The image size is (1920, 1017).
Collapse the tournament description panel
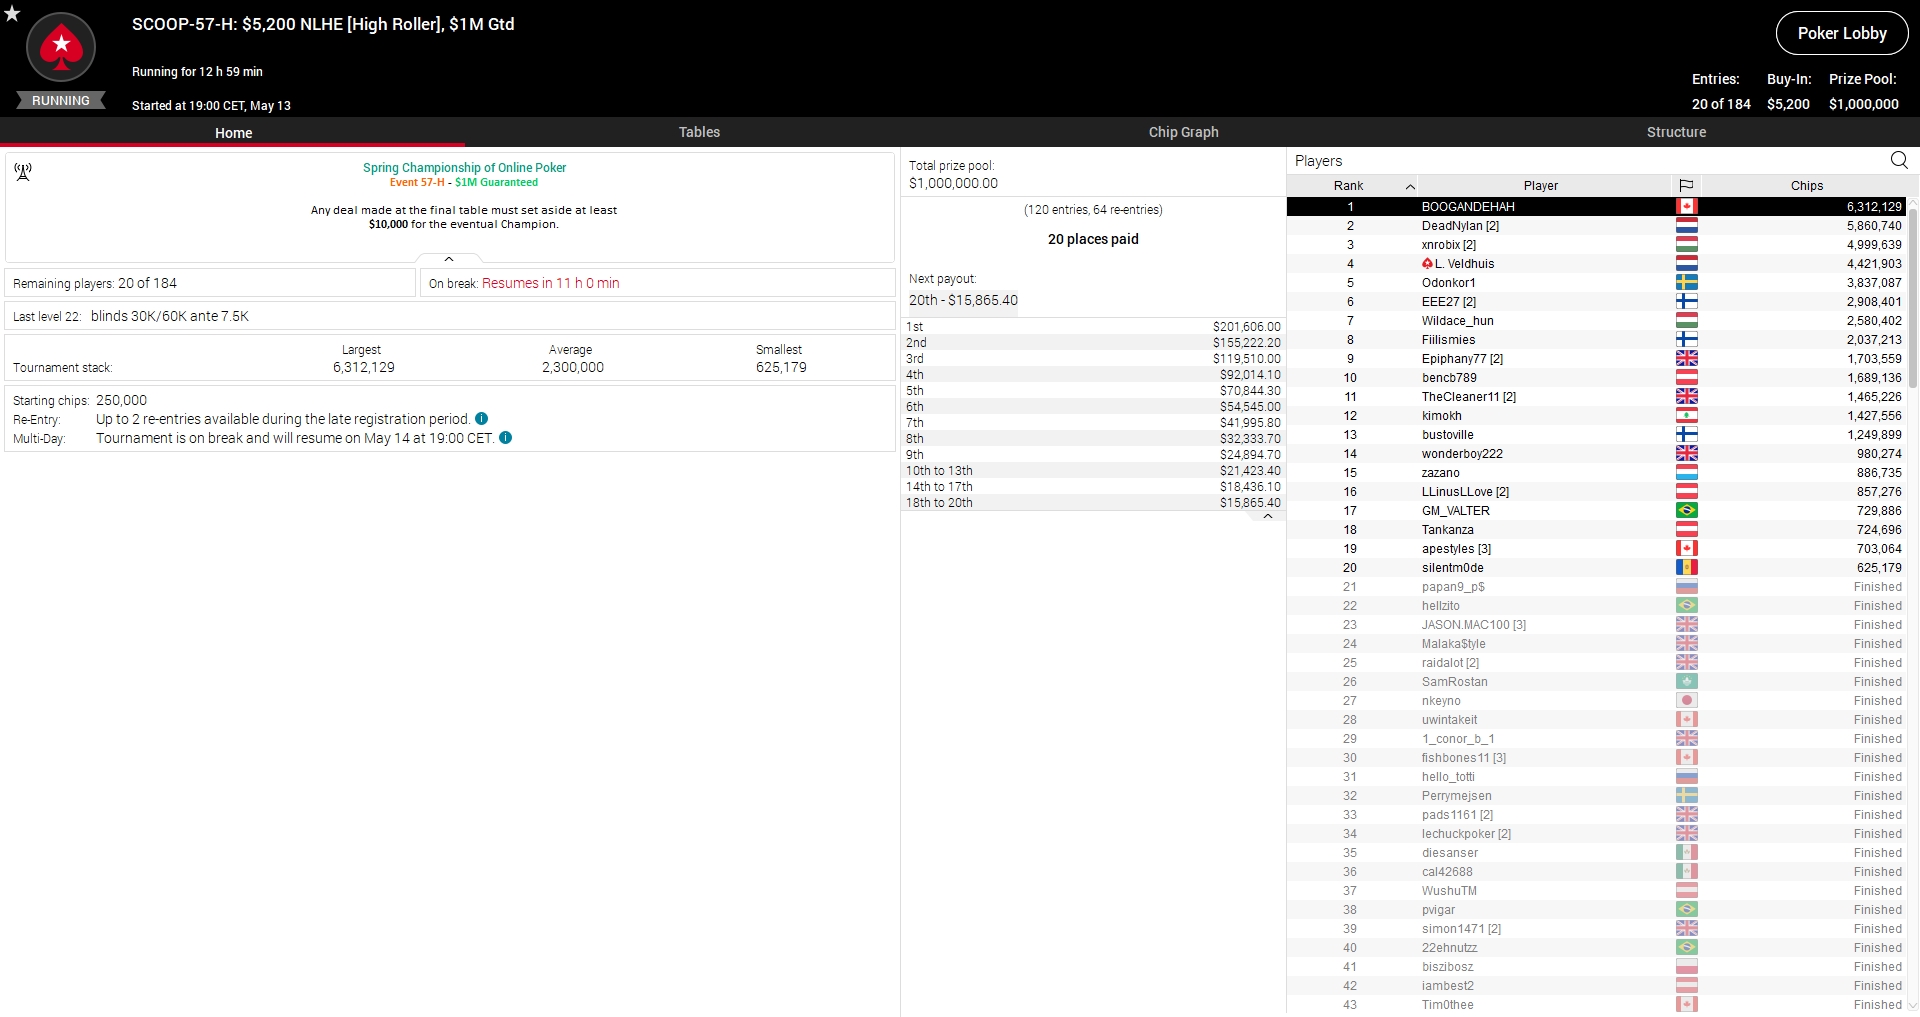(449, 259)
